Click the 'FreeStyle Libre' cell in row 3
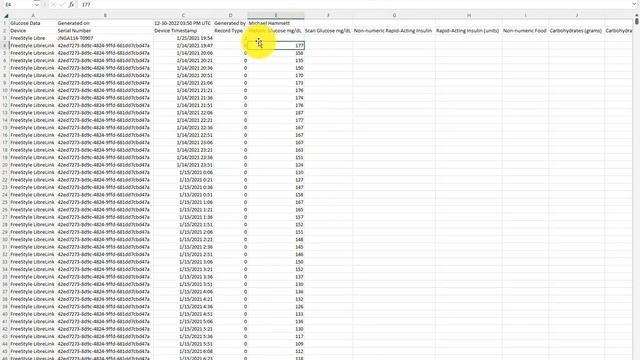The image size is (640, 360). click(x=33, y=38)
